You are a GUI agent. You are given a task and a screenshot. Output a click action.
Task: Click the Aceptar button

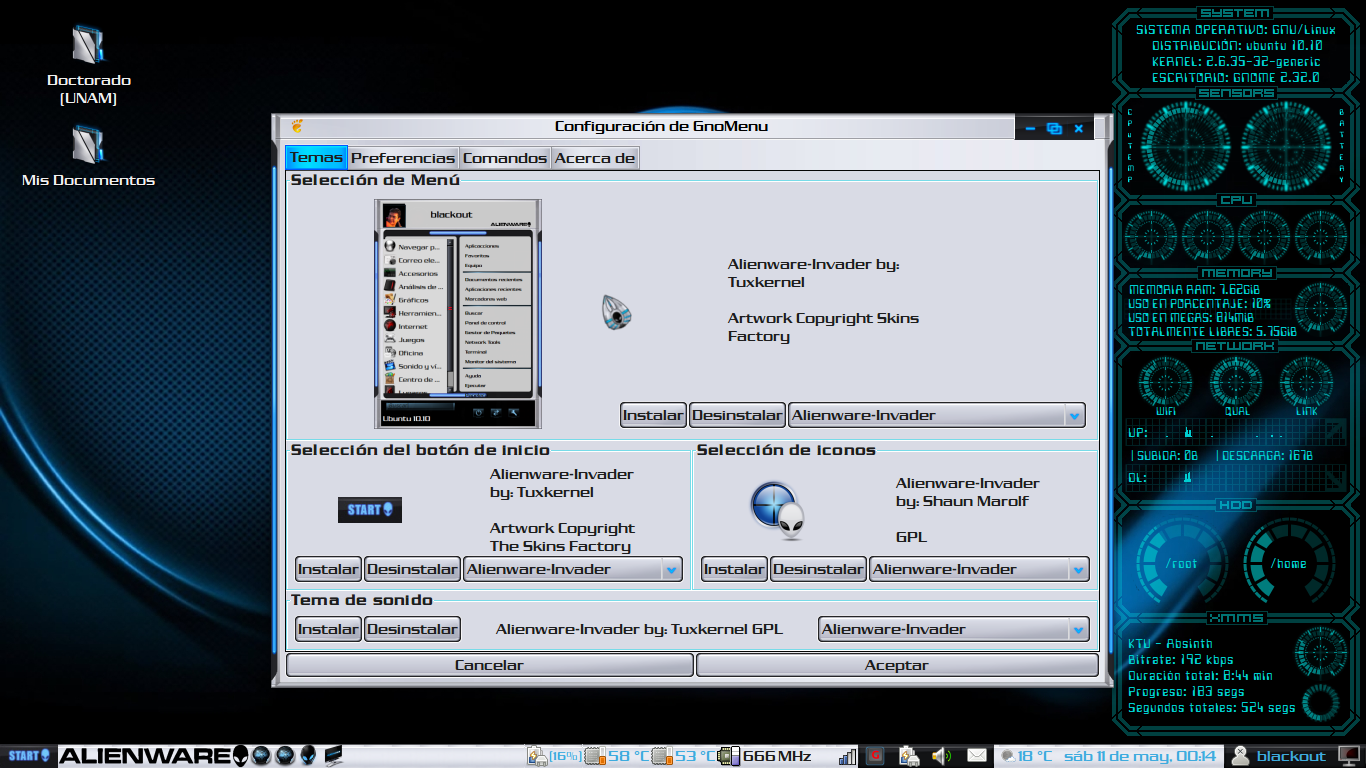pos(897,665)
